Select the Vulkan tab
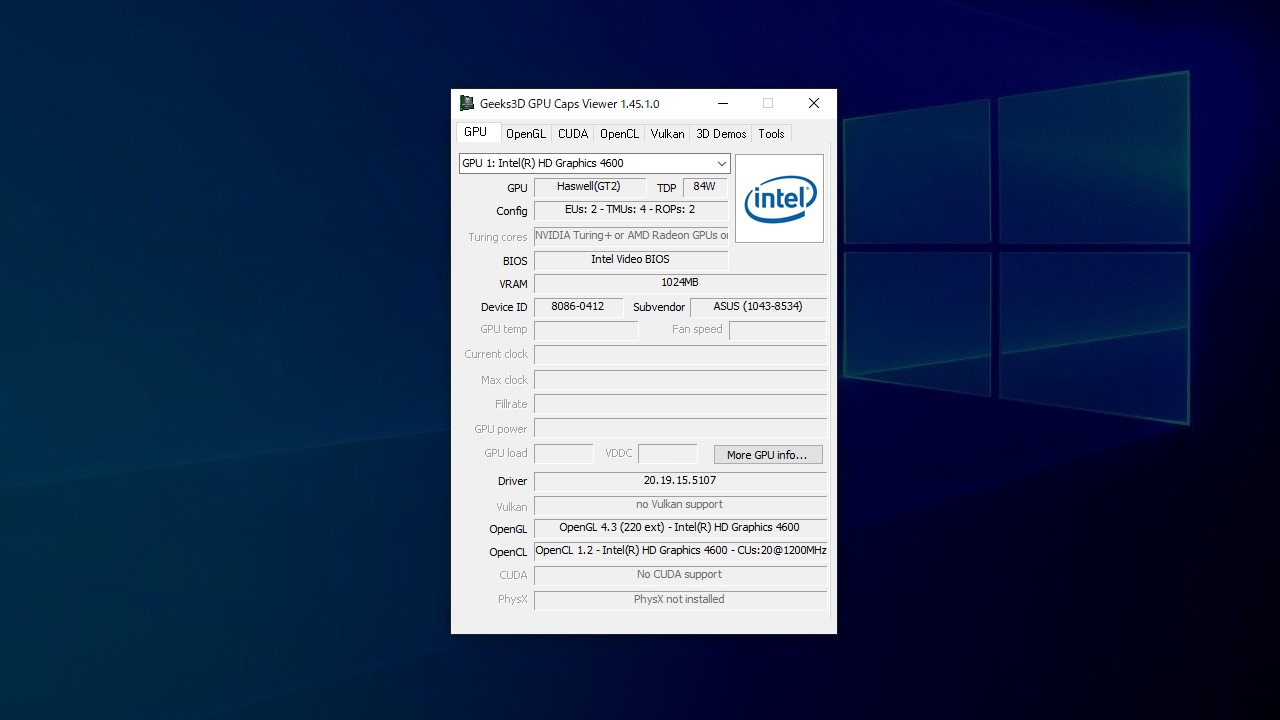This screenshot has width=1280, height=720. (x=667, y=134)
